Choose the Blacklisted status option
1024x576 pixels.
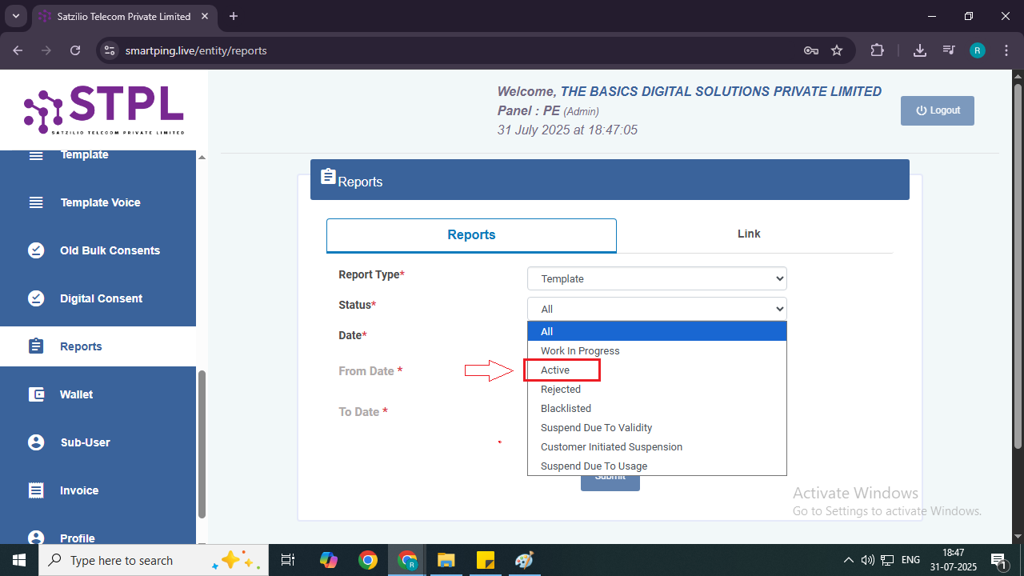[x=656, y=408]
